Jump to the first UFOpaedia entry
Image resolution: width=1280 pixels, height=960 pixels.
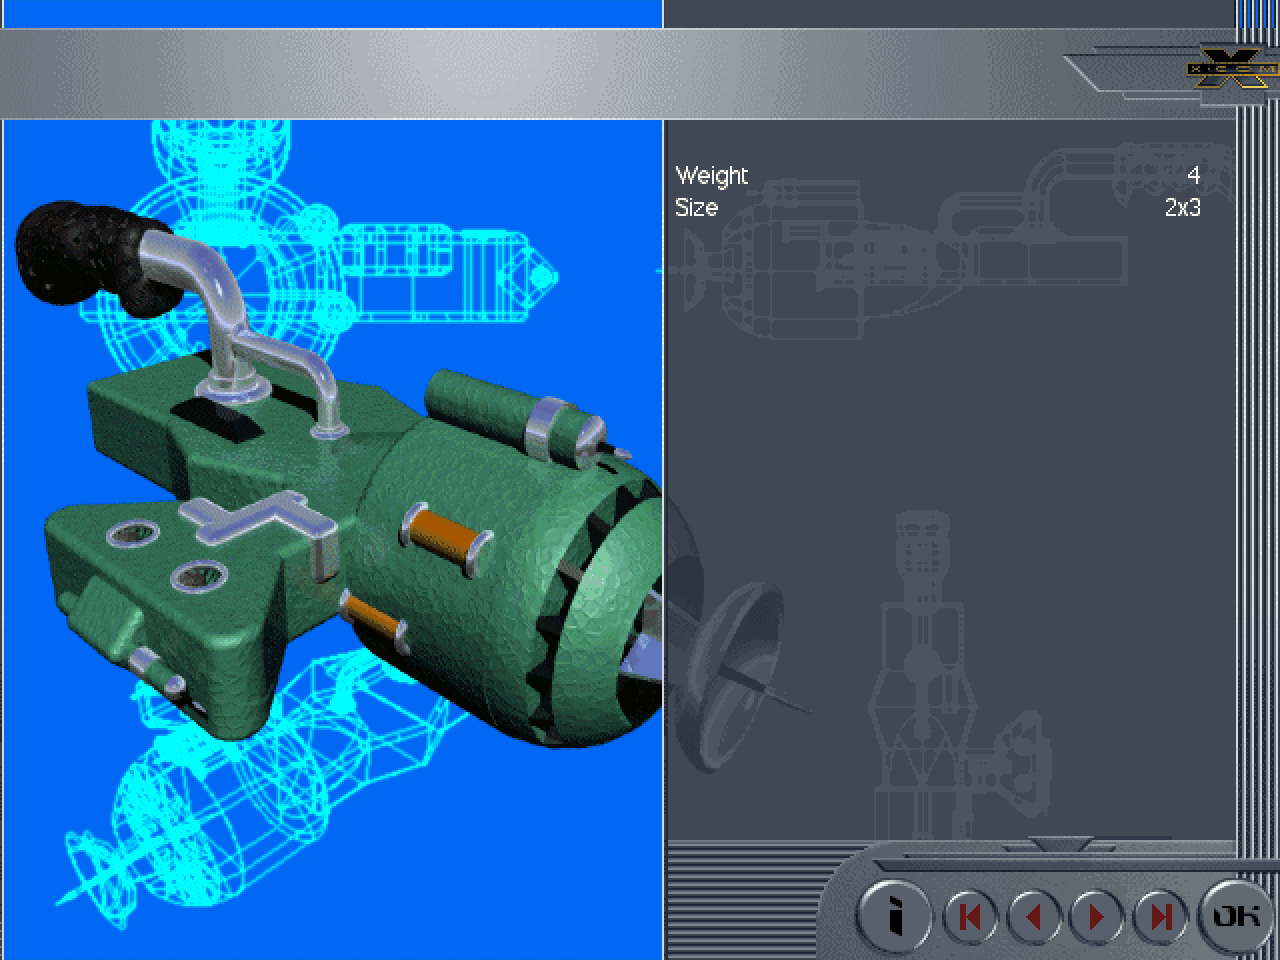pos(968,916)
